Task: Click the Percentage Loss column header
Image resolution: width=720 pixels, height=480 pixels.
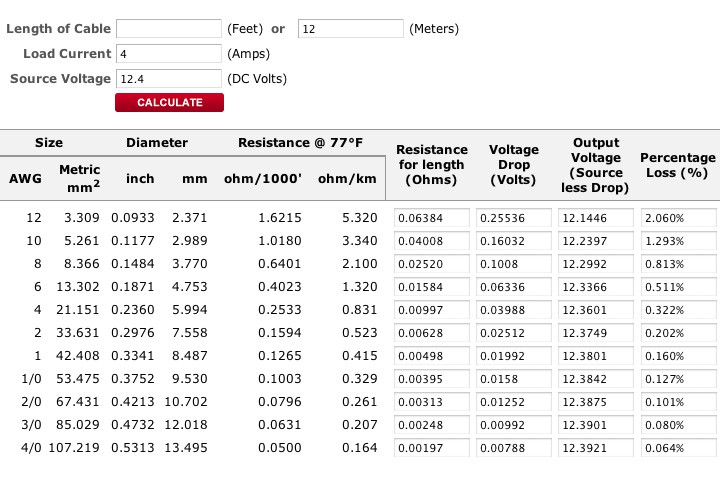Action: click(x=677, y=165)
